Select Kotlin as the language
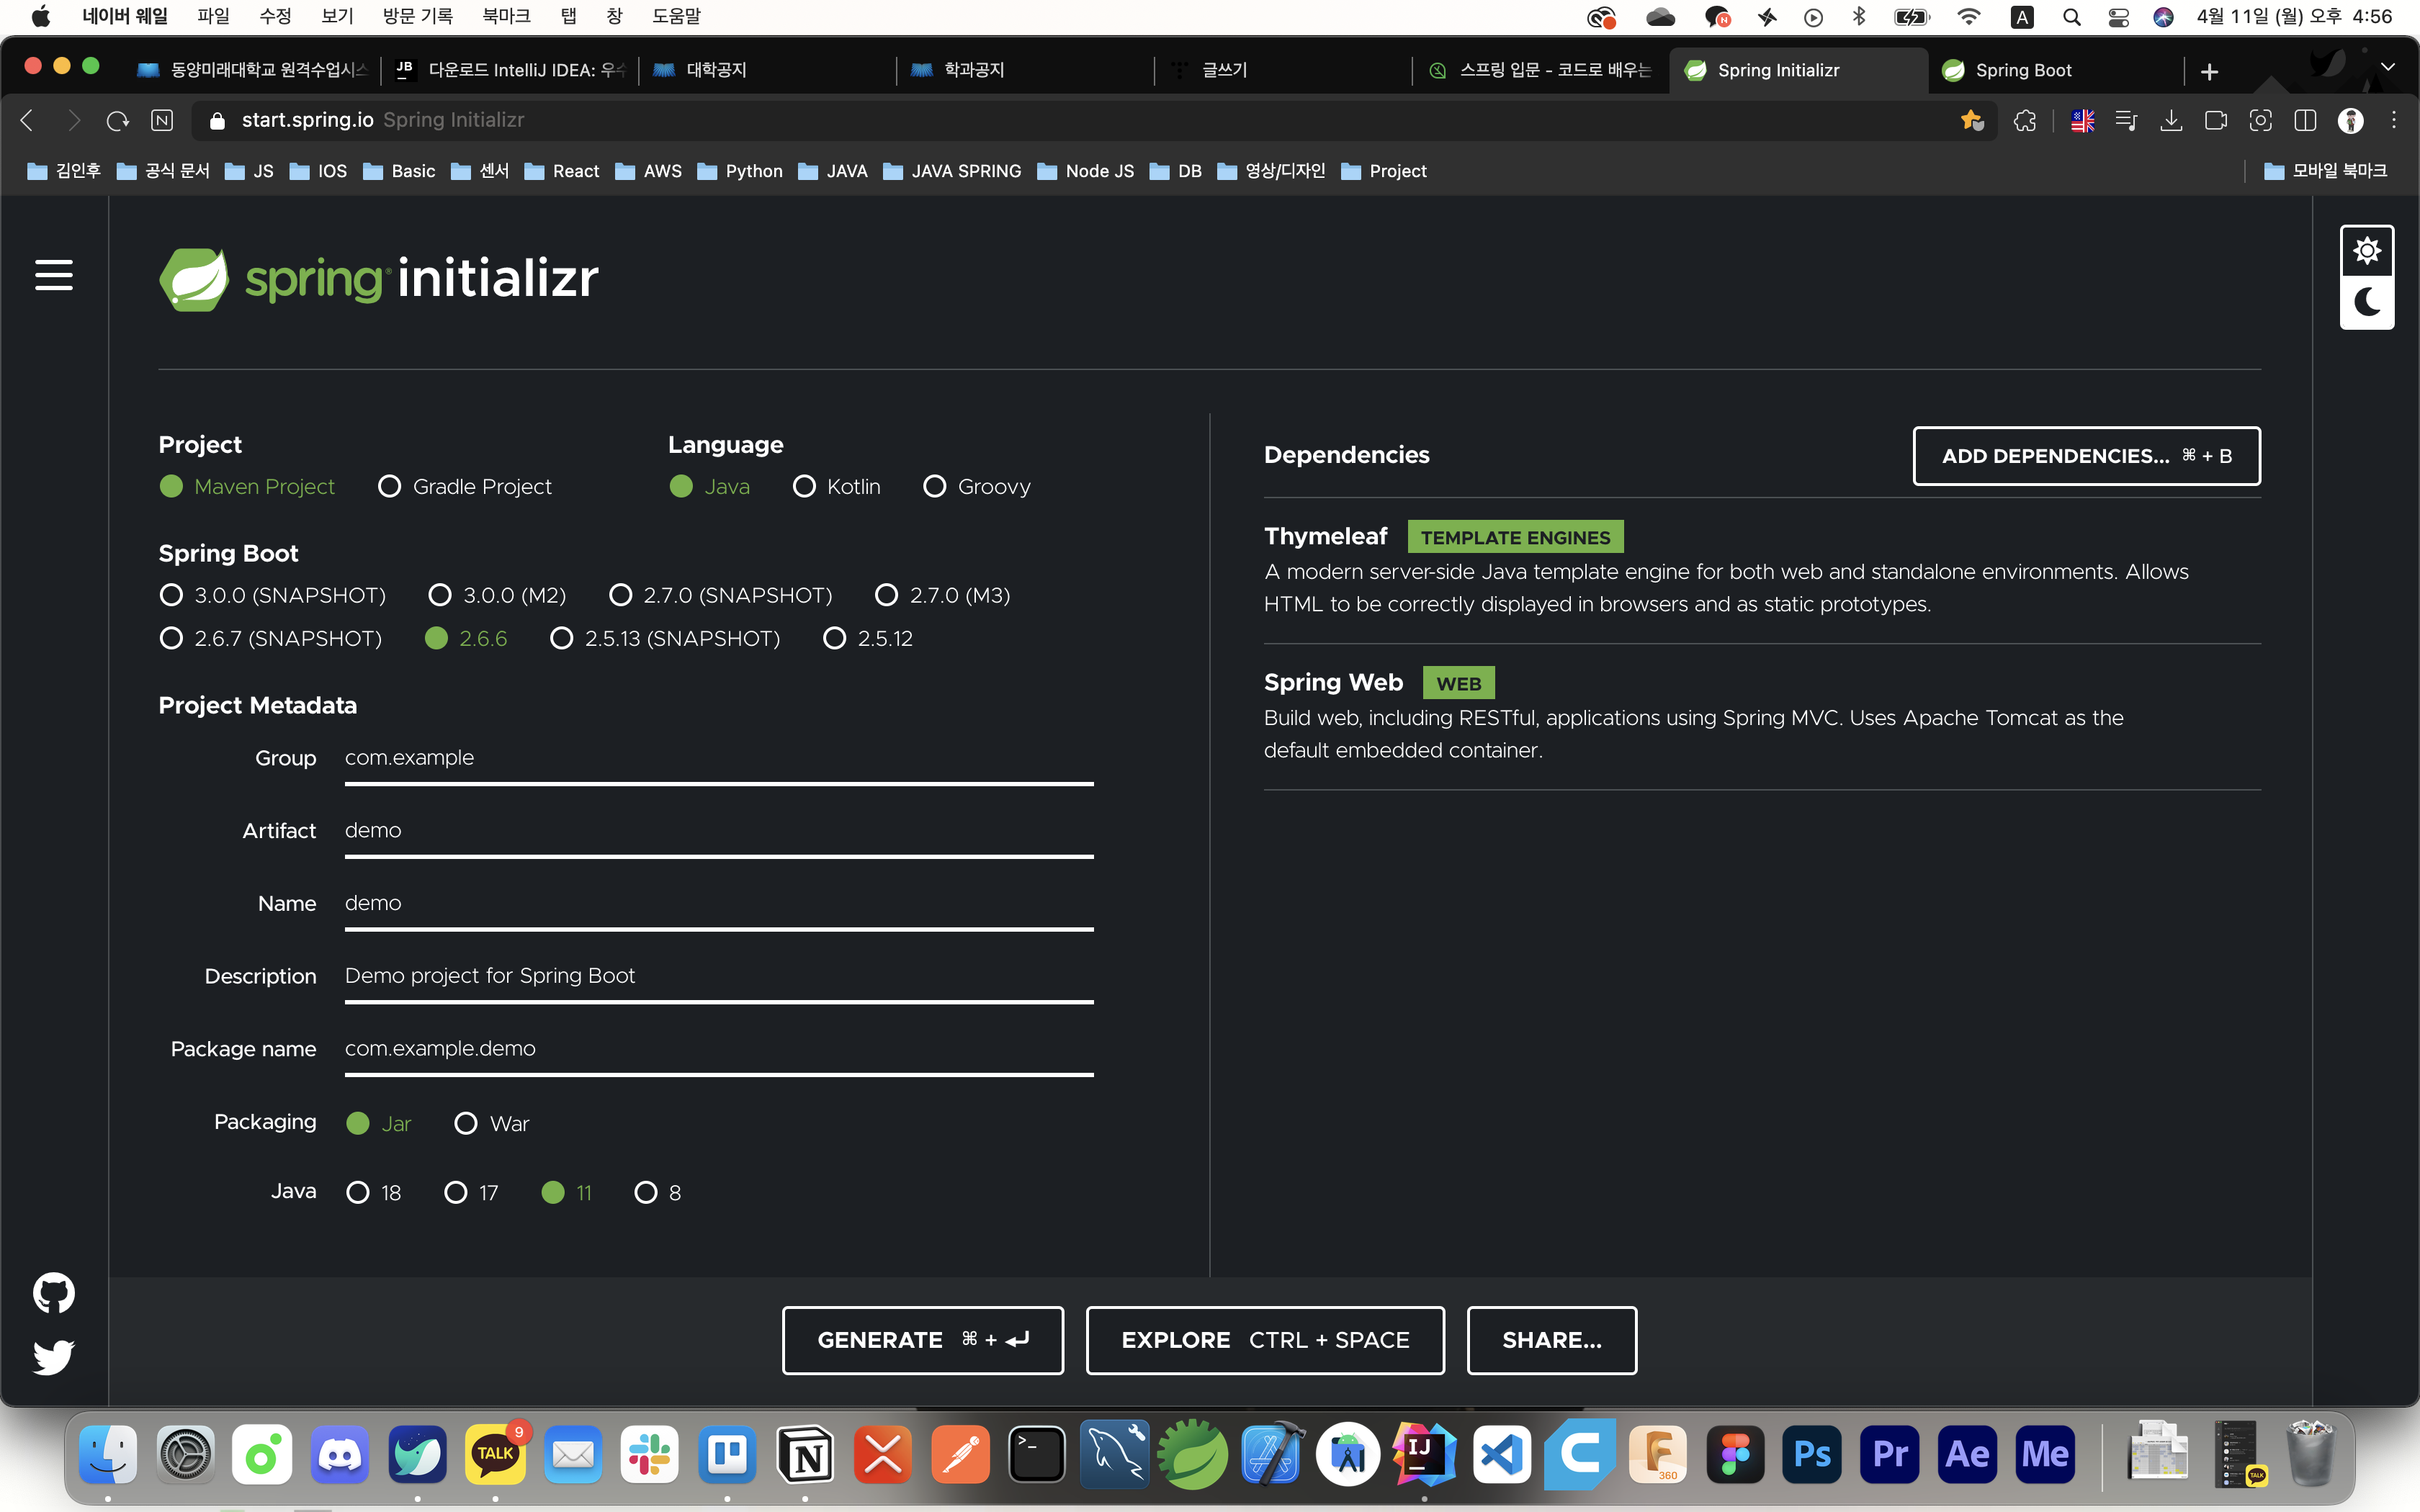 click(804, 487)
